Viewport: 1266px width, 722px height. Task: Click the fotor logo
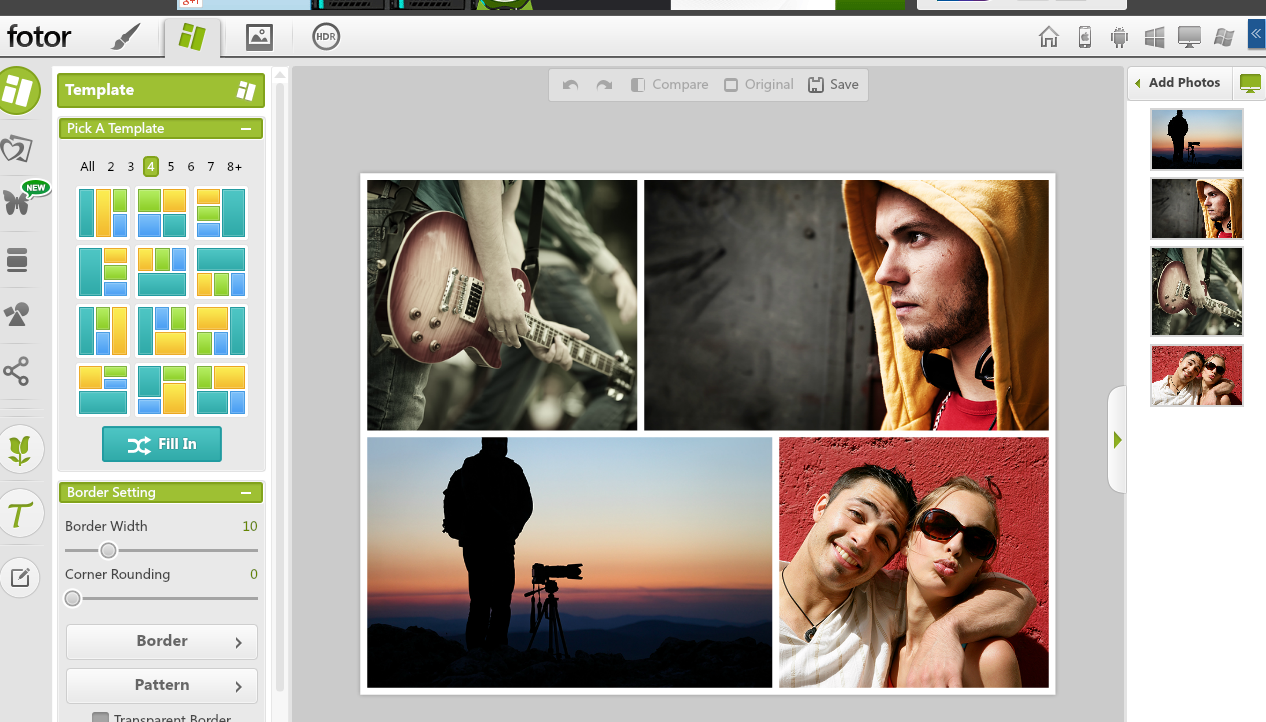tap(39, 37)
